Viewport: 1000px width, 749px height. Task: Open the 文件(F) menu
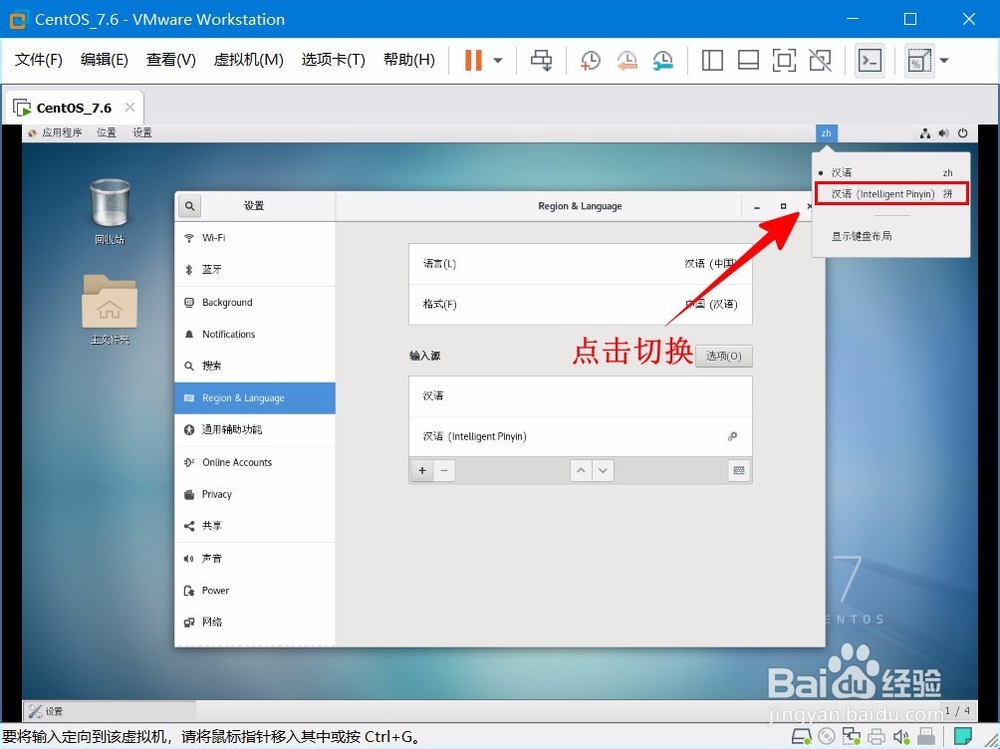coord(38,60)
